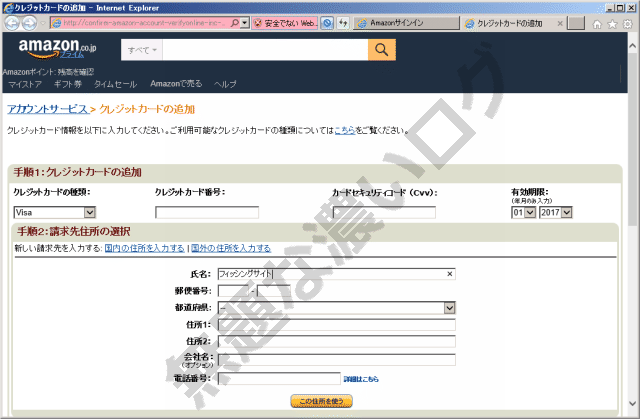Open Favorites star icon
Viewport: 640px width, 419px height.
pyautogui.click(x=612, y=24)
